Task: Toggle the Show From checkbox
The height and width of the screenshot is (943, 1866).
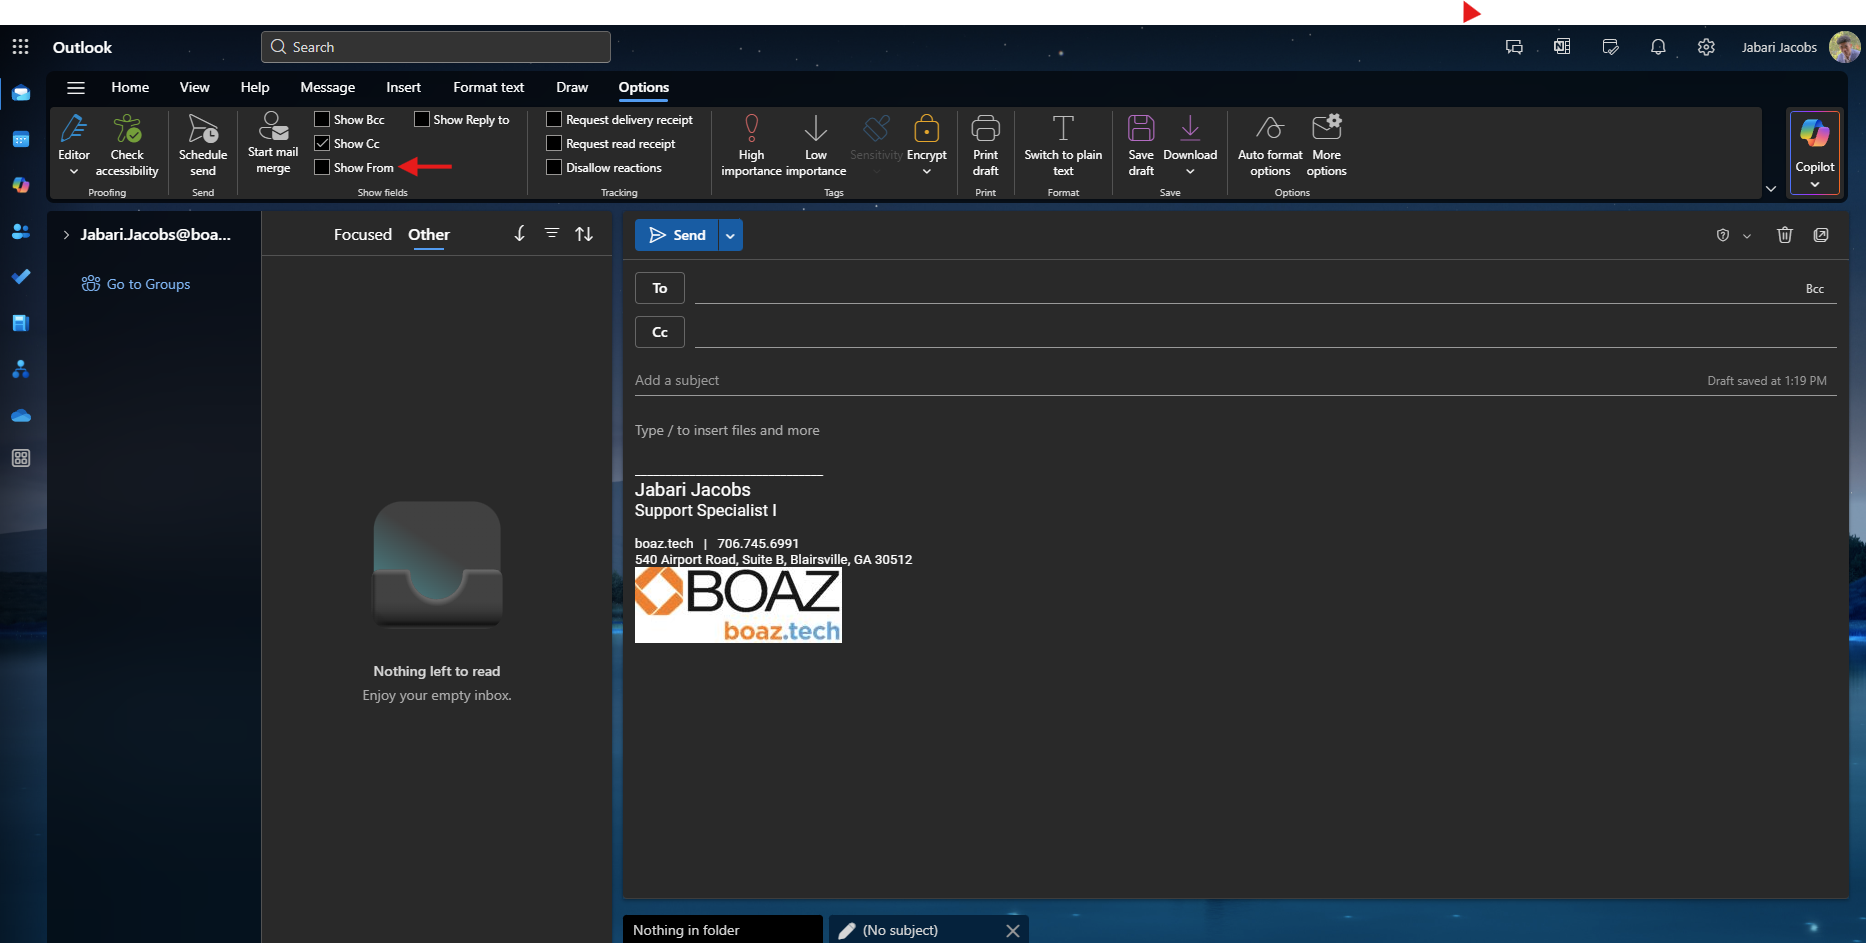Action: (x=322, y=167)
